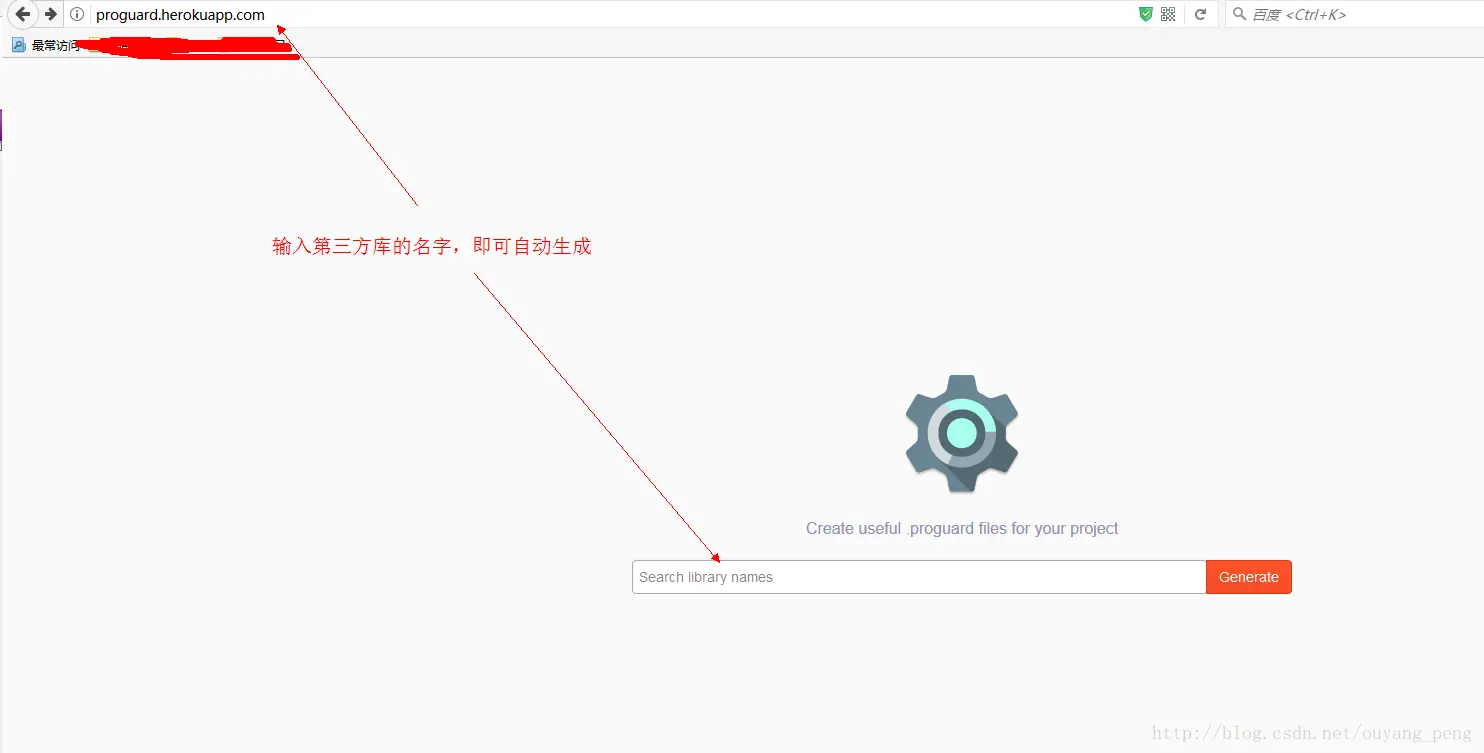Screen dimensions: 1484x753
Task: Click the forward navigation arrow
Action: (50, 14)
